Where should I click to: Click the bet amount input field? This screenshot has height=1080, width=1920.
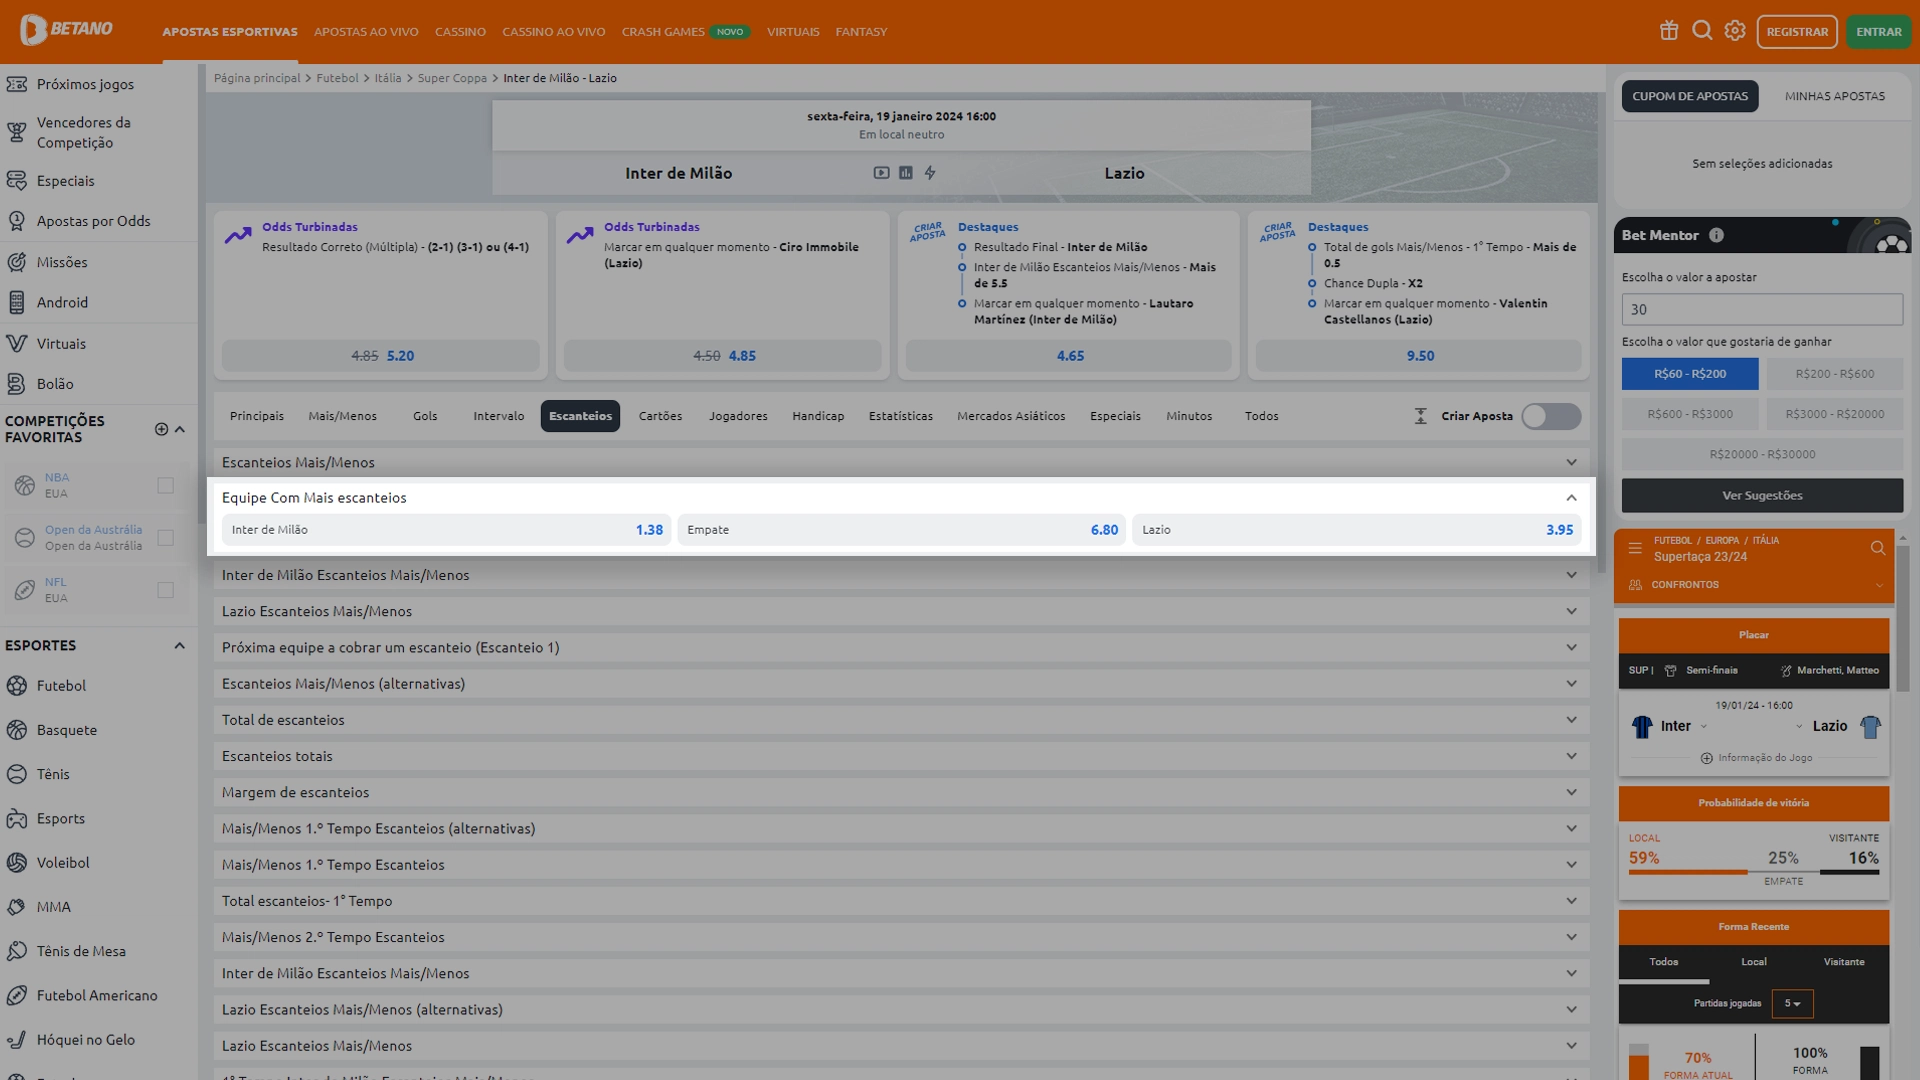1762,310
